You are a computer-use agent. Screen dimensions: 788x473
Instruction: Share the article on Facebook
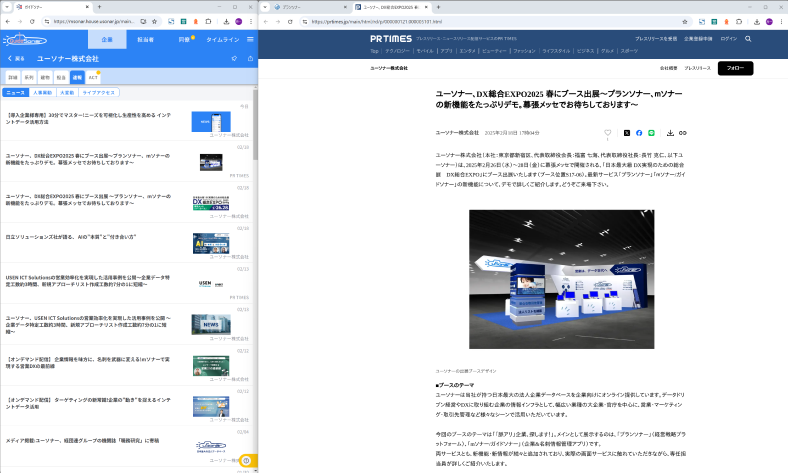(x=639, y=132)
